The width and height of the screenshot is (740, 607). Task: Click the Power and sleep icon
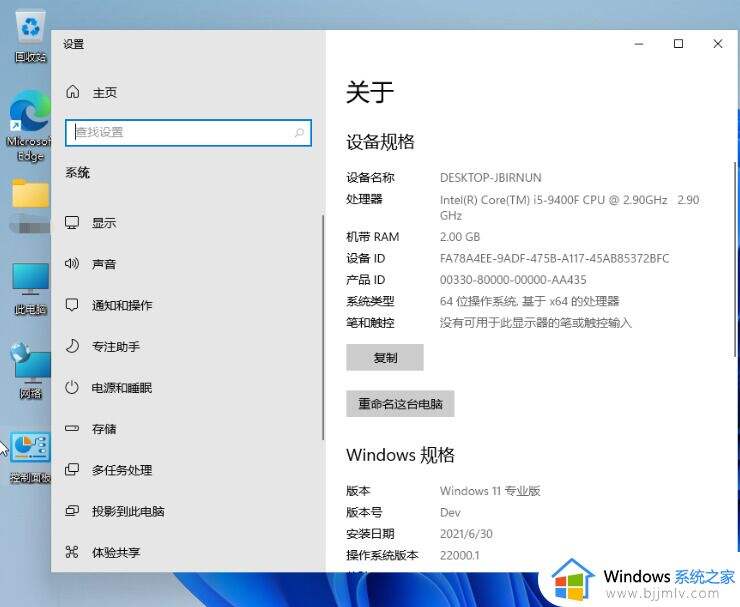72,388
